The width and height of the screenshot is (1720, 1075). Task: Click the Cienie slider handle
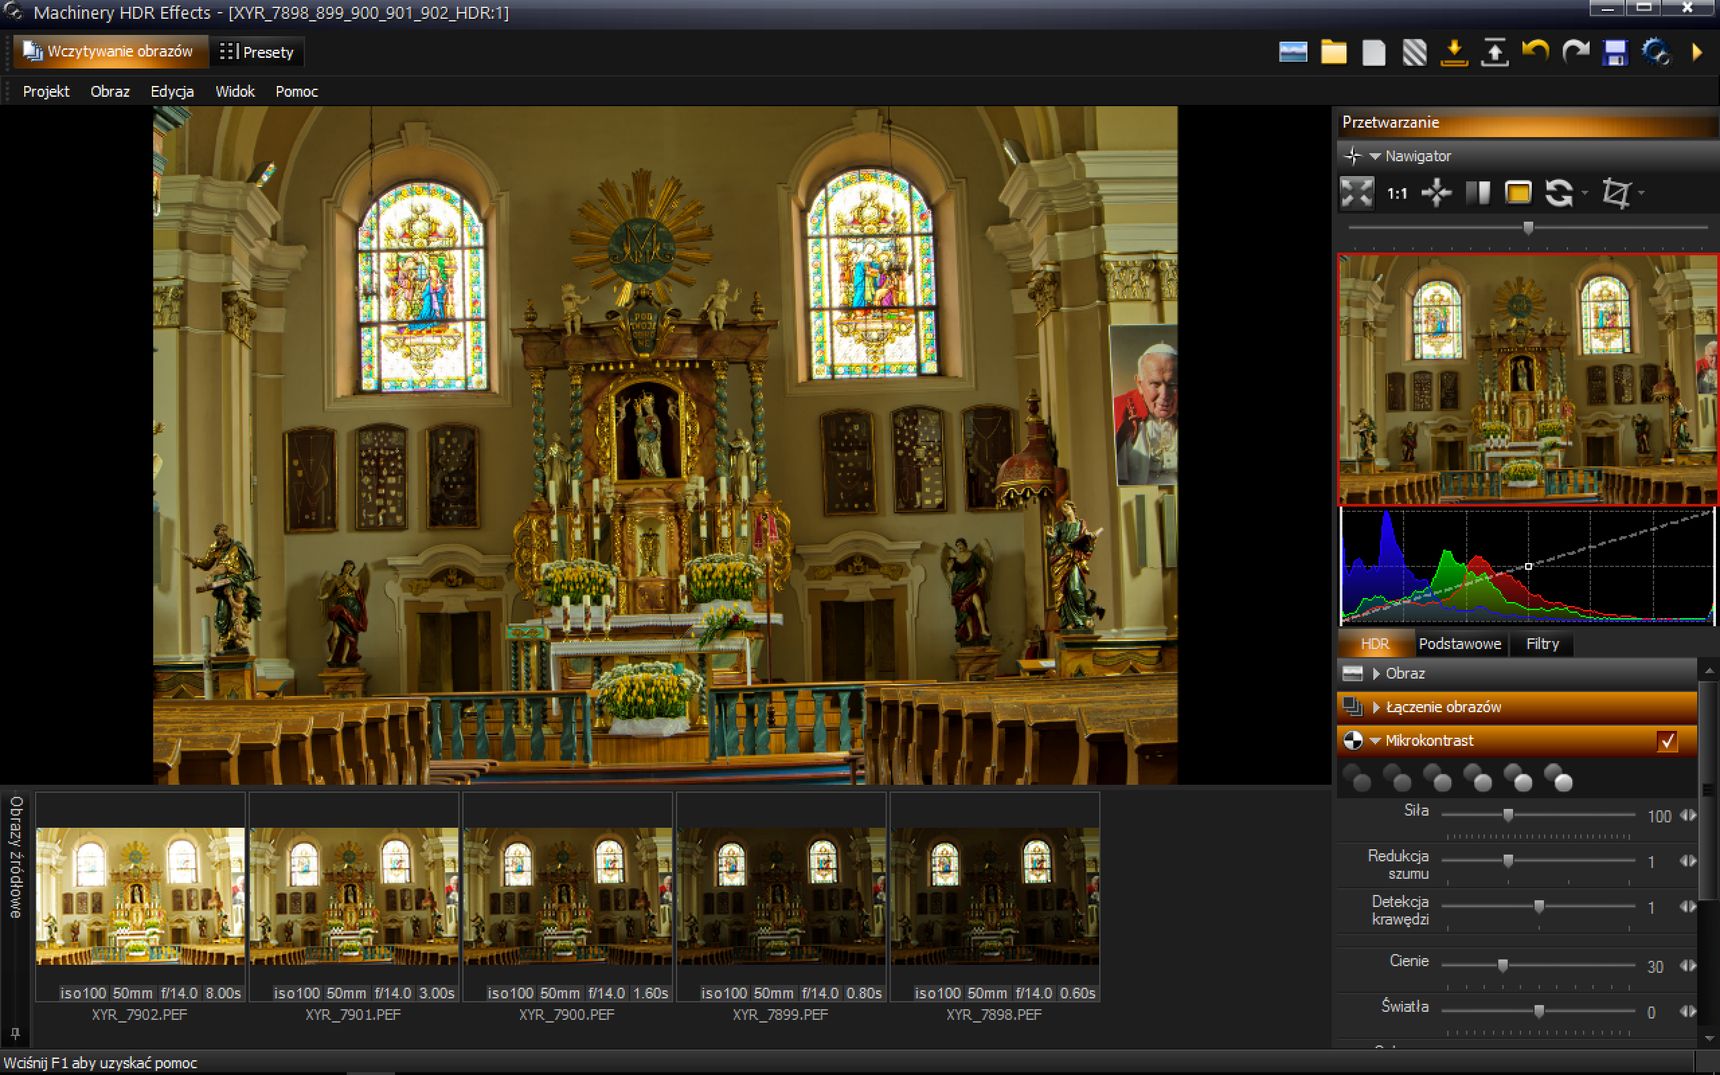pyautogui.click(x=1502, y=966)
